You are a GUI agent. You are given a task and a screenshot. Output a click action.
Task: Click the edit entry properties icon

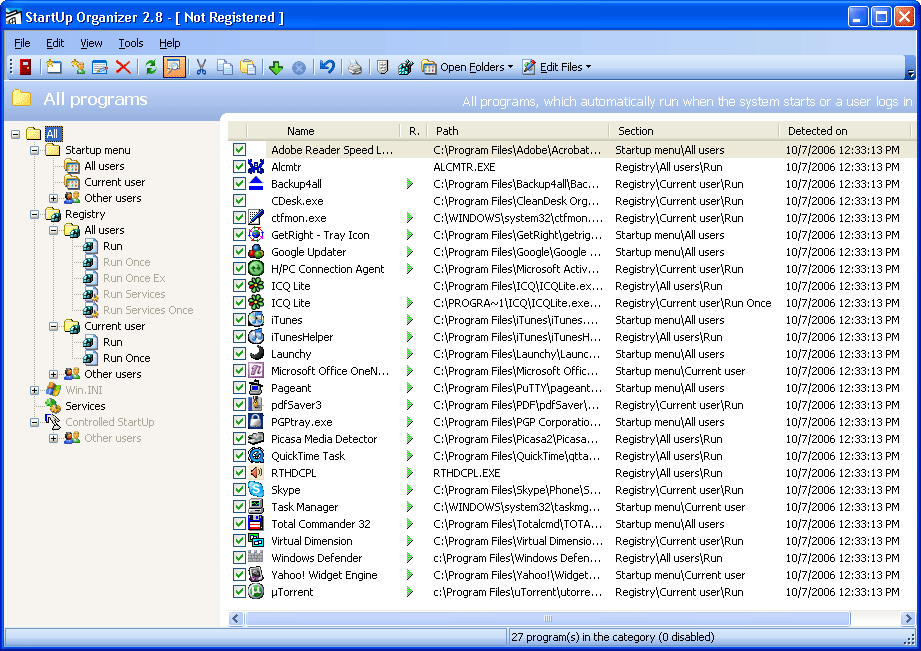(100, 67)
